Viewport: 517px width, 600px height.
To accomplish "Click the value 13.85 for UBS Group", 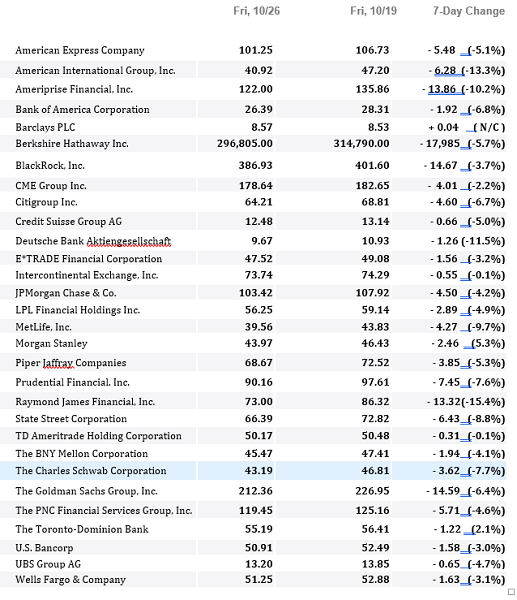I will click(375, 564).
